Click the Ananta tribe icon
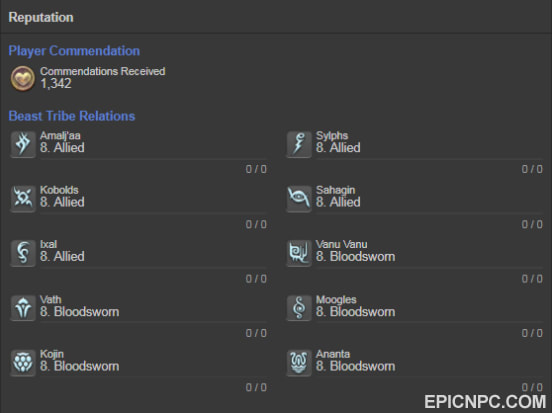Screen dimensions: 552x413 click(299, 362)
